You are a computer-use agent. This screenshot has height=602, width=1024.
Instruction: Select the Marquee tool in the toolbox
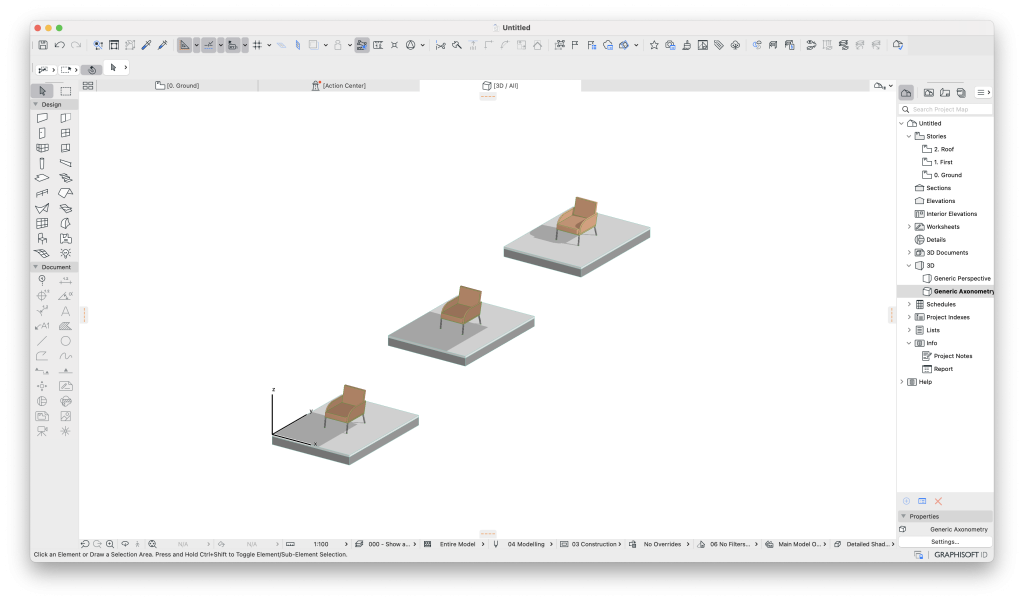click(x=65, y=91)
